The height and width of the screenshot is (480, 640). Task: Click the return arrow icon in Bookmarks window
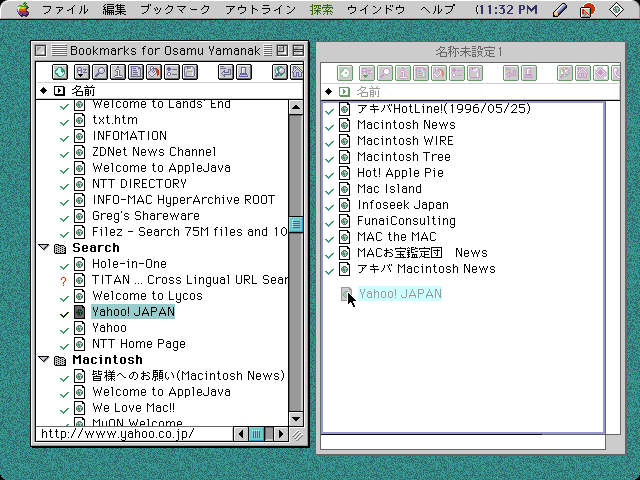[225, 72]
